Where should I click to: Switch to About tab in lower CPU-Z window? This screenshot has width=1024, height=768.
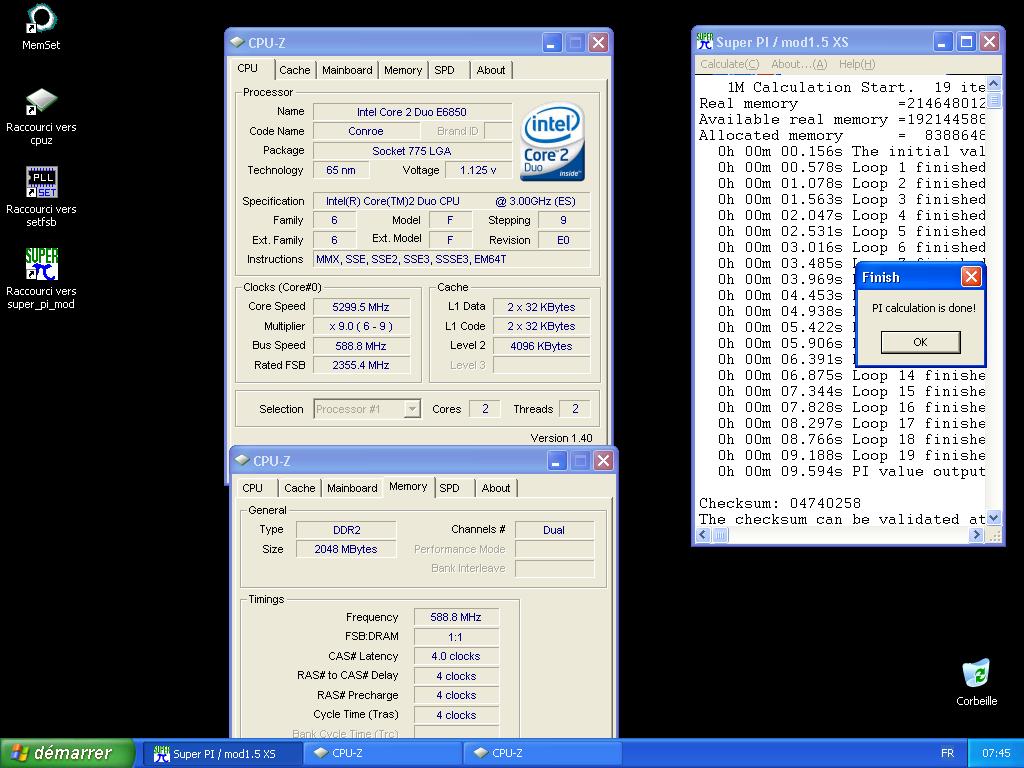[496, 488]
